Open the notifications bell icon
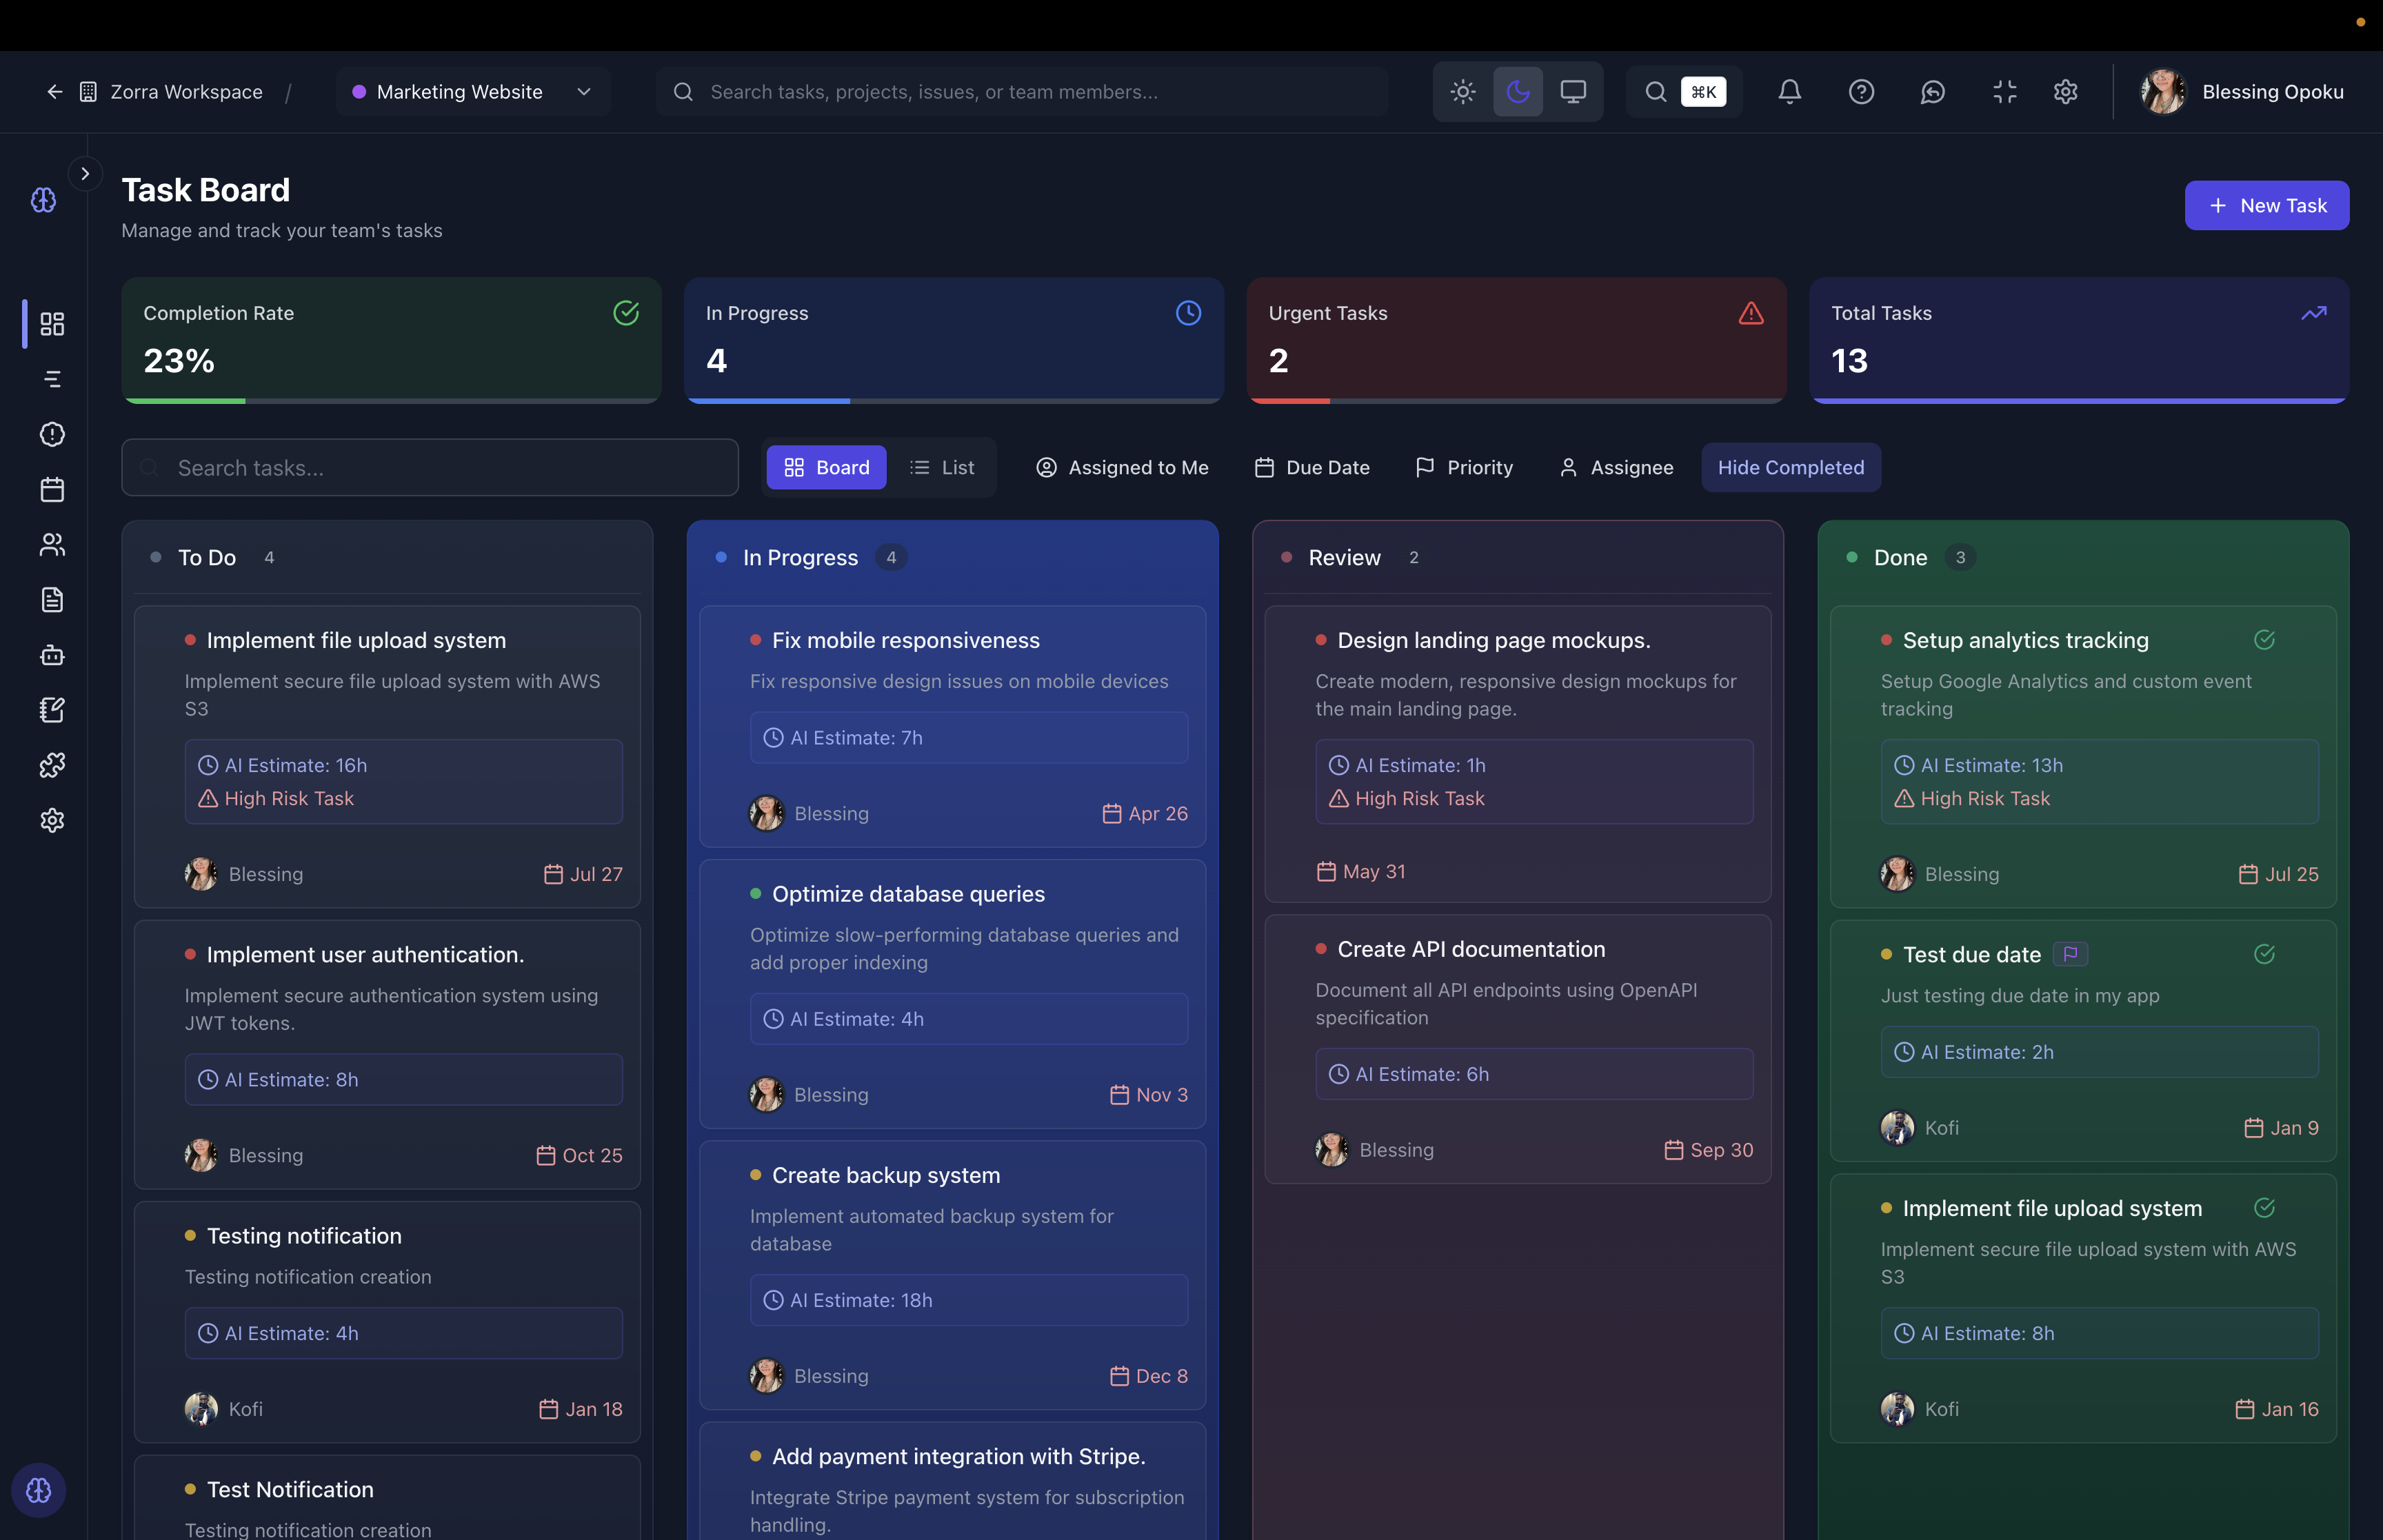The width and height of the screenshot is (2383, 1540). pos(1789,92)
